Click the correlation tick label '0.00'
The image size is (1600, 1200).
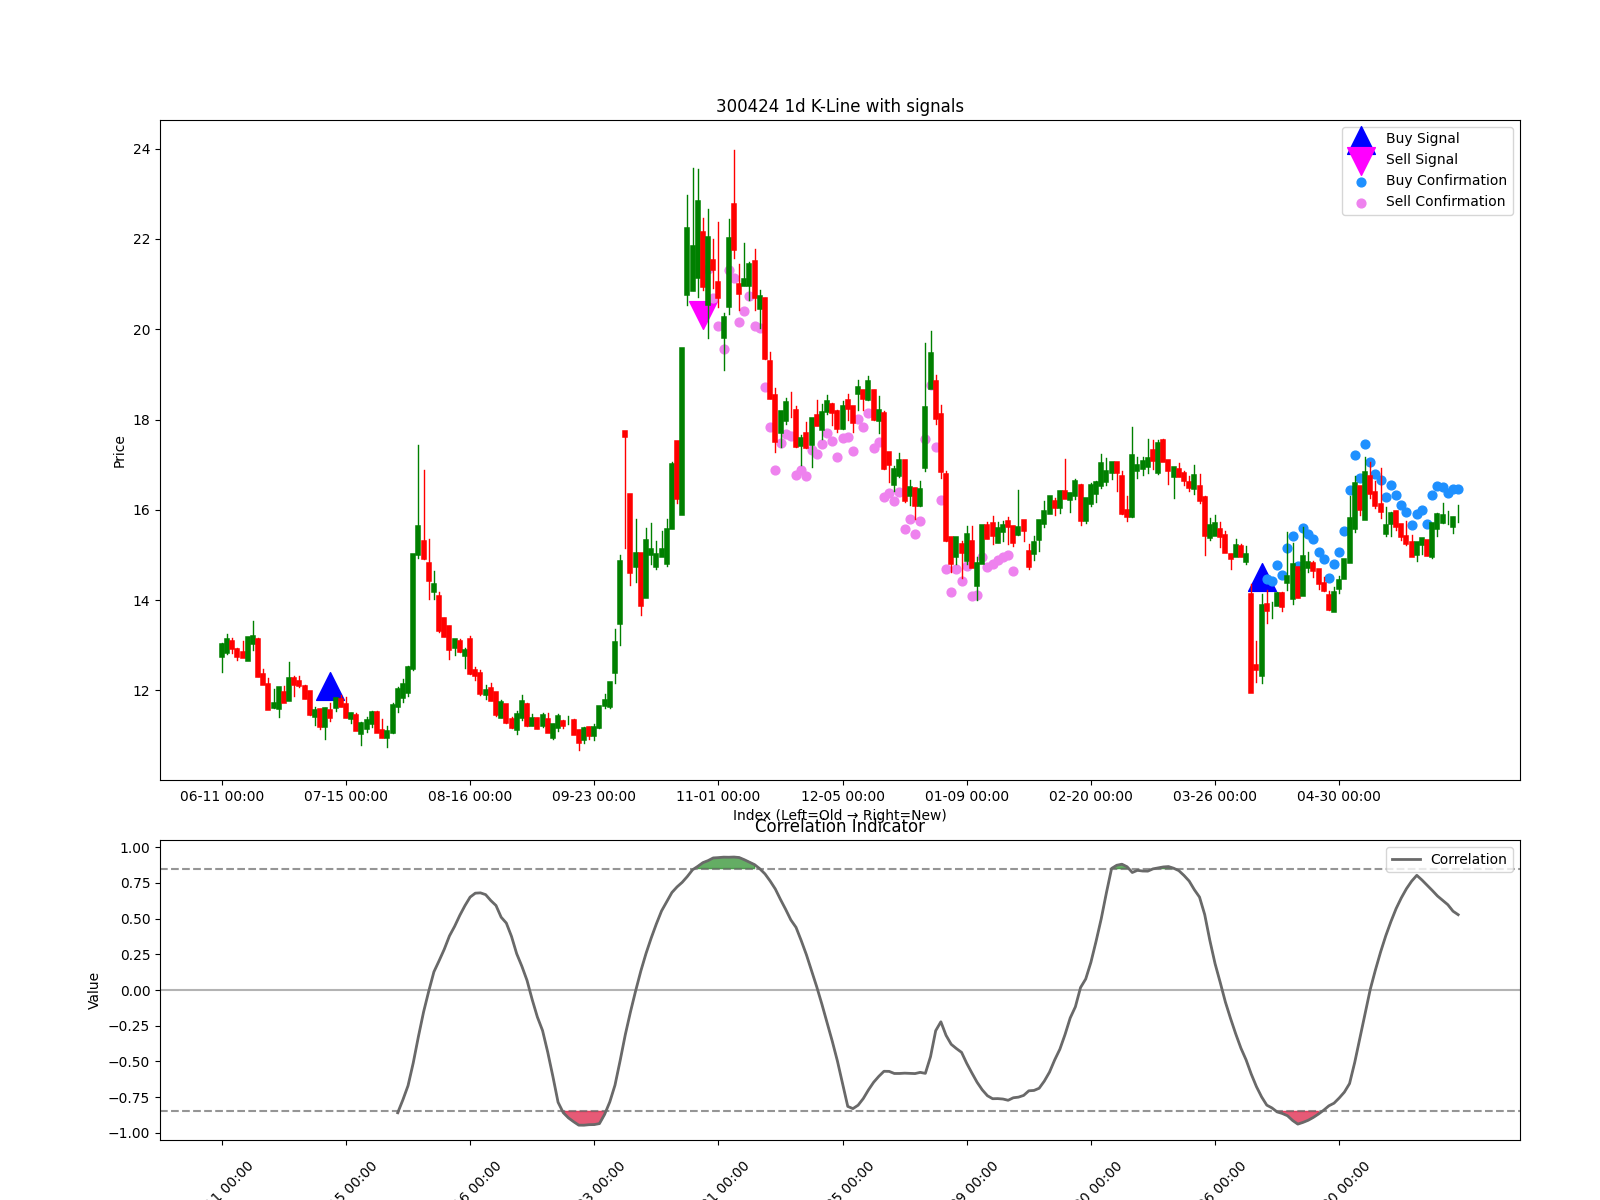(135, 991)
